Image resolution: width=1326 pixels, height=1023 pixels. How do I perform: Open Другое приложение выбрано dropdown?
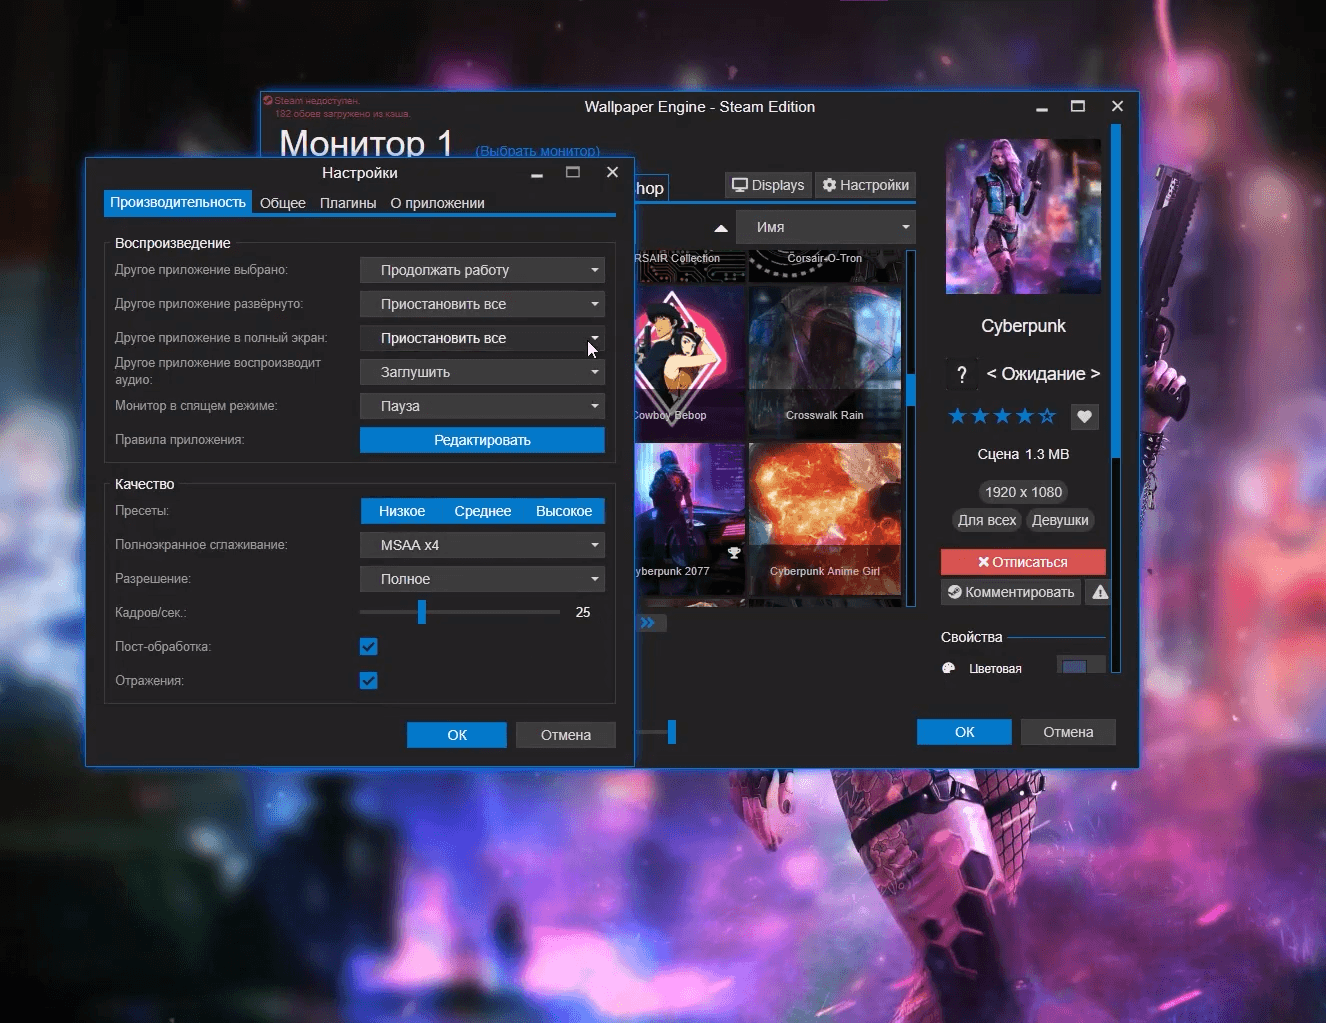(482, 270)
